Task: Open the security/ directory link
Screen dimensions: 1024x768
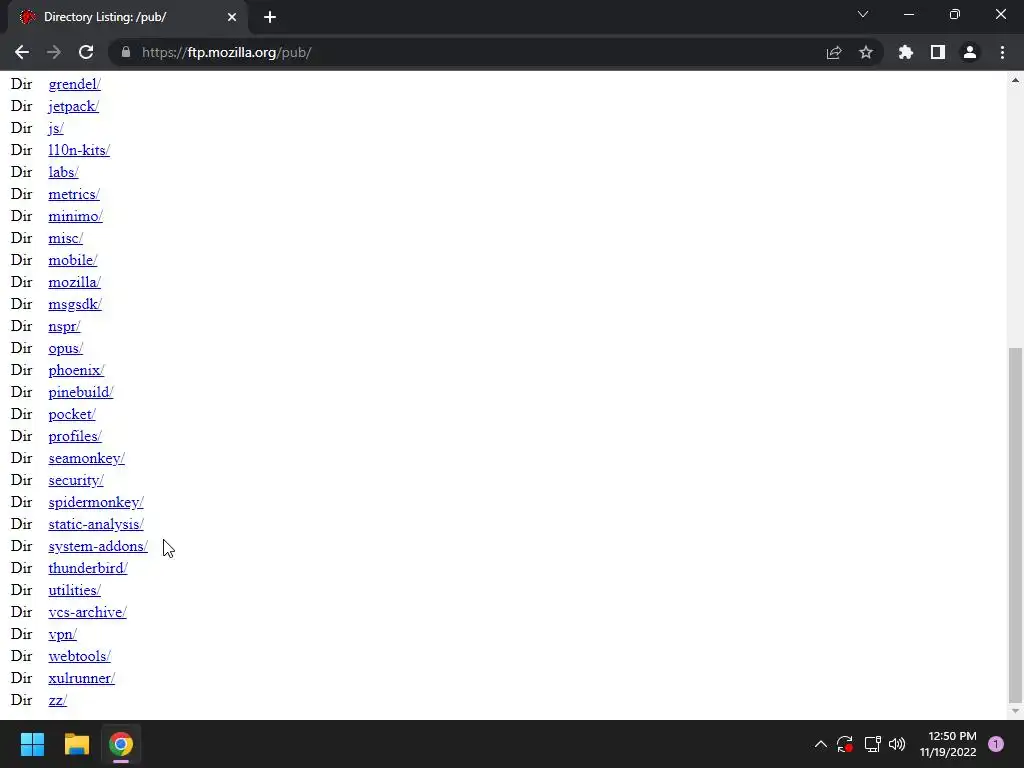Action: 76,480
